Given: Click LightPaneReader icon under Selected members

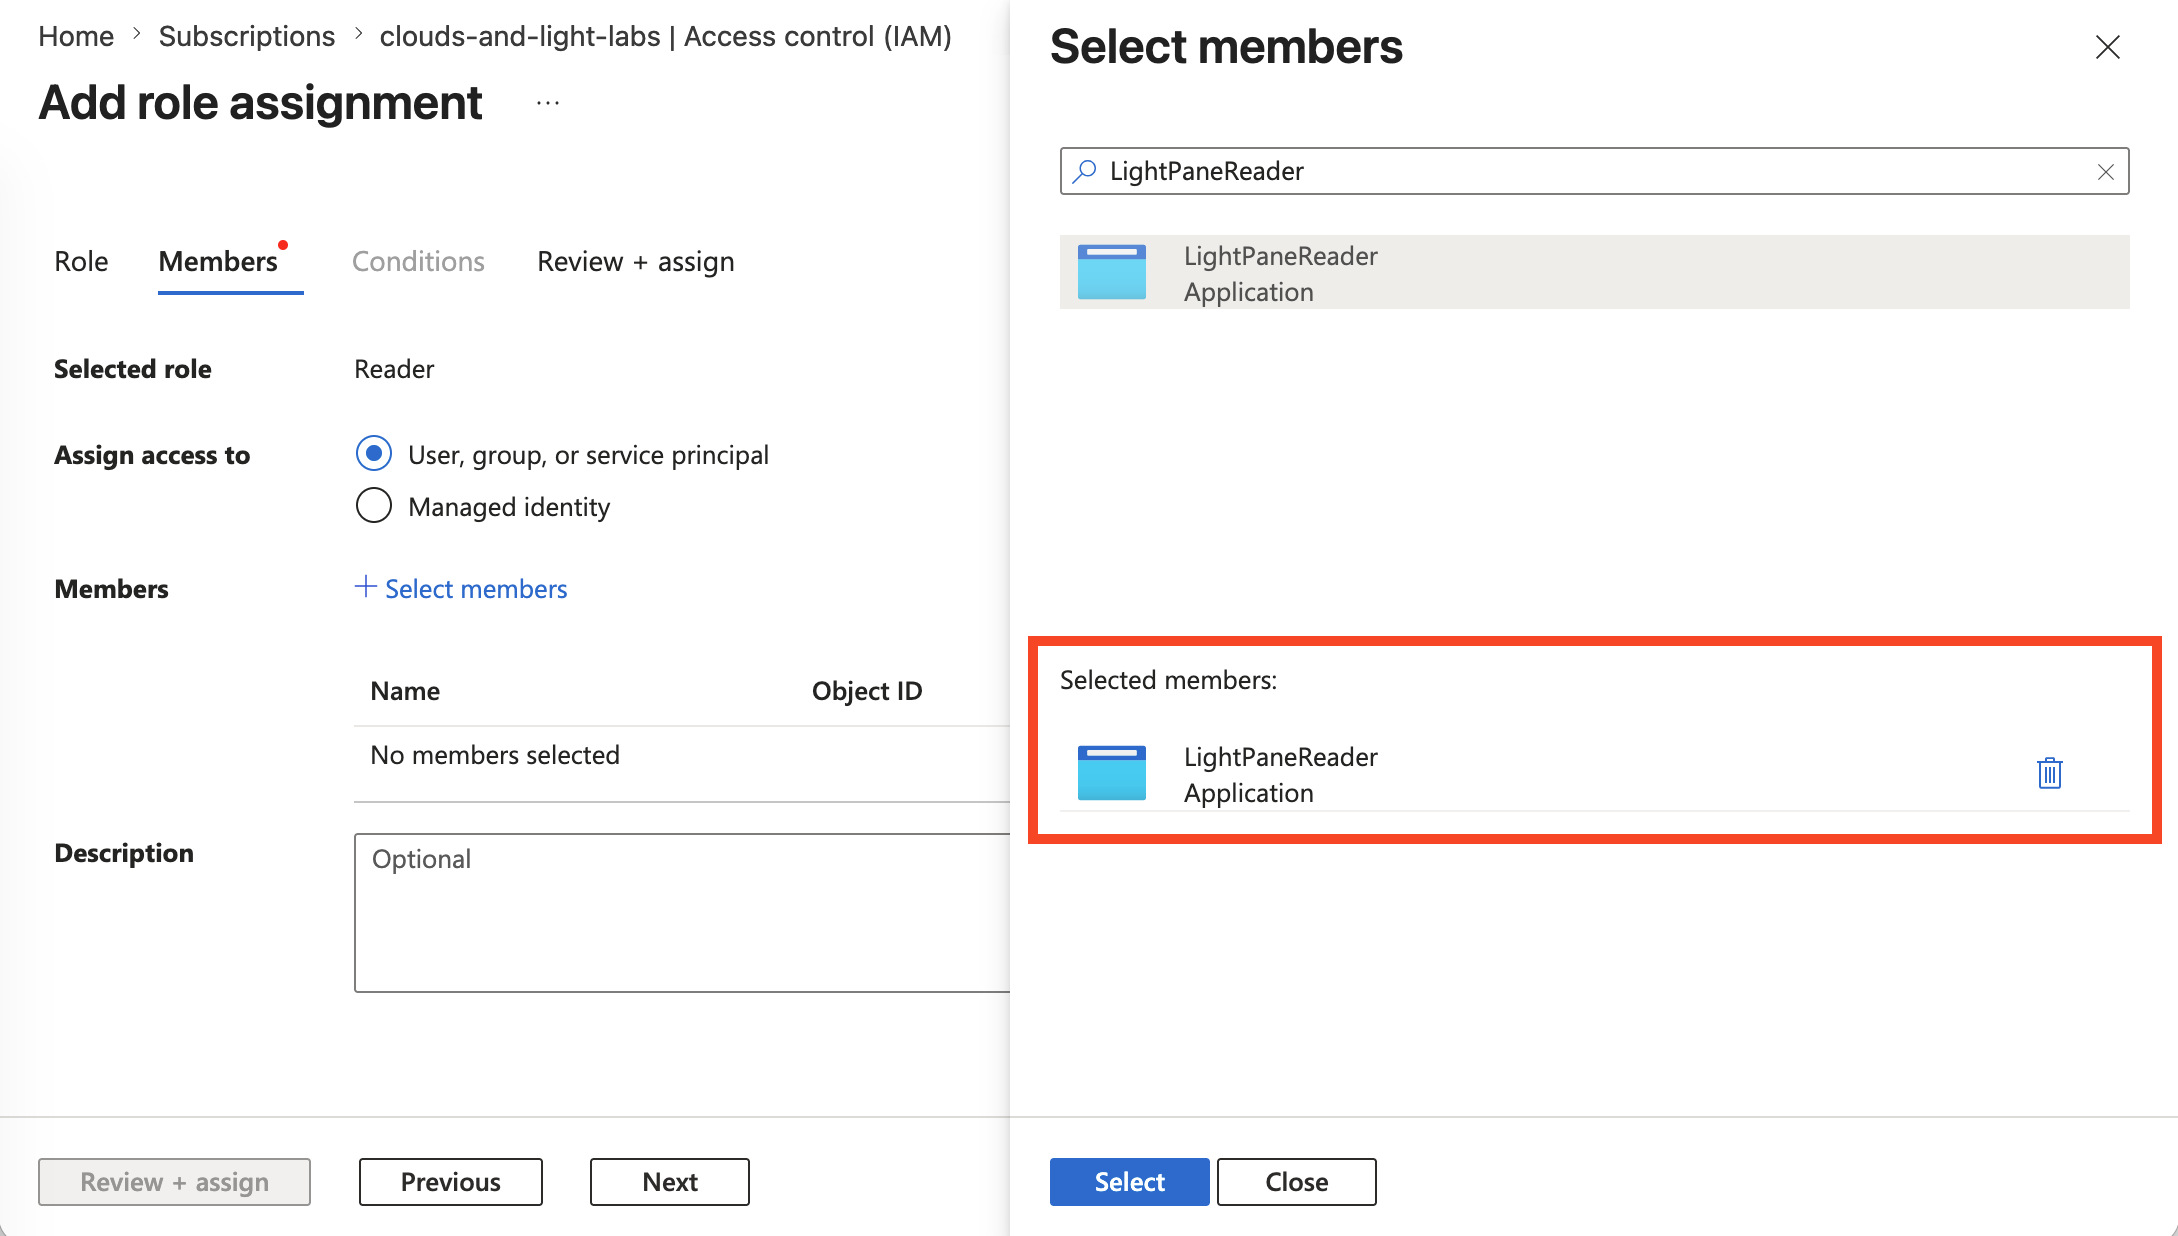Looking at the screenshot, I should [1111, 773].
